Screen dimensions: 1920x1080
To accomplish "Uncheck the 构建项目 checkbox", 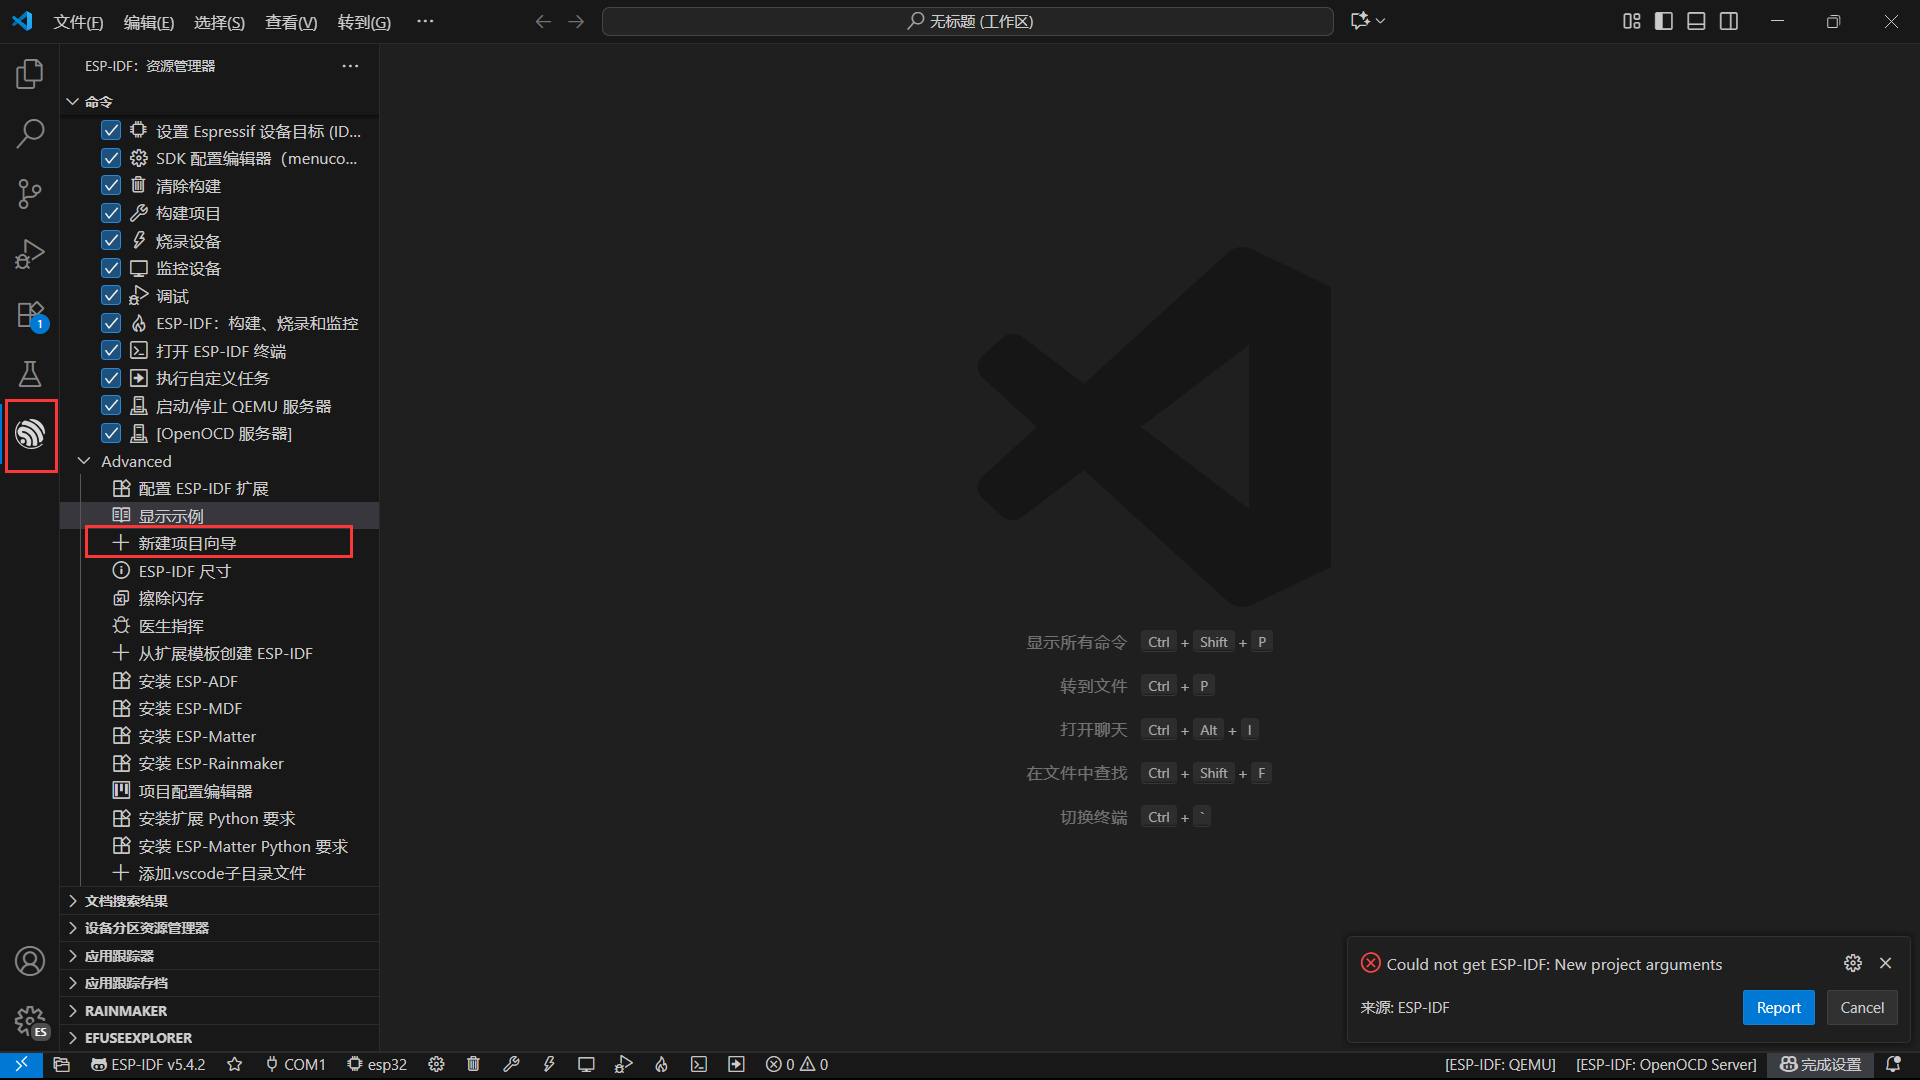I will (x=111, y=213).
